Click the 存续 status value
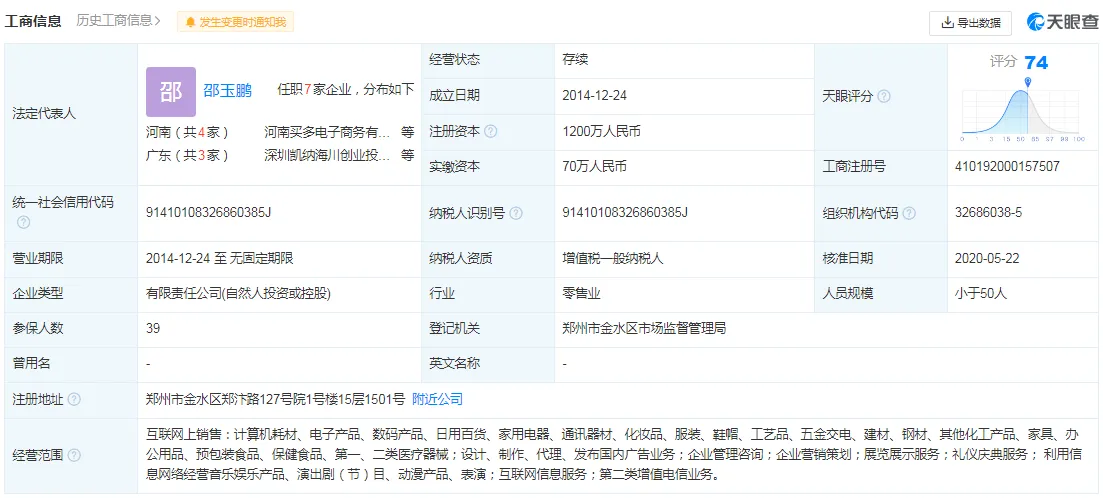Screen dimensions: 1103x498 coord(575,60)
